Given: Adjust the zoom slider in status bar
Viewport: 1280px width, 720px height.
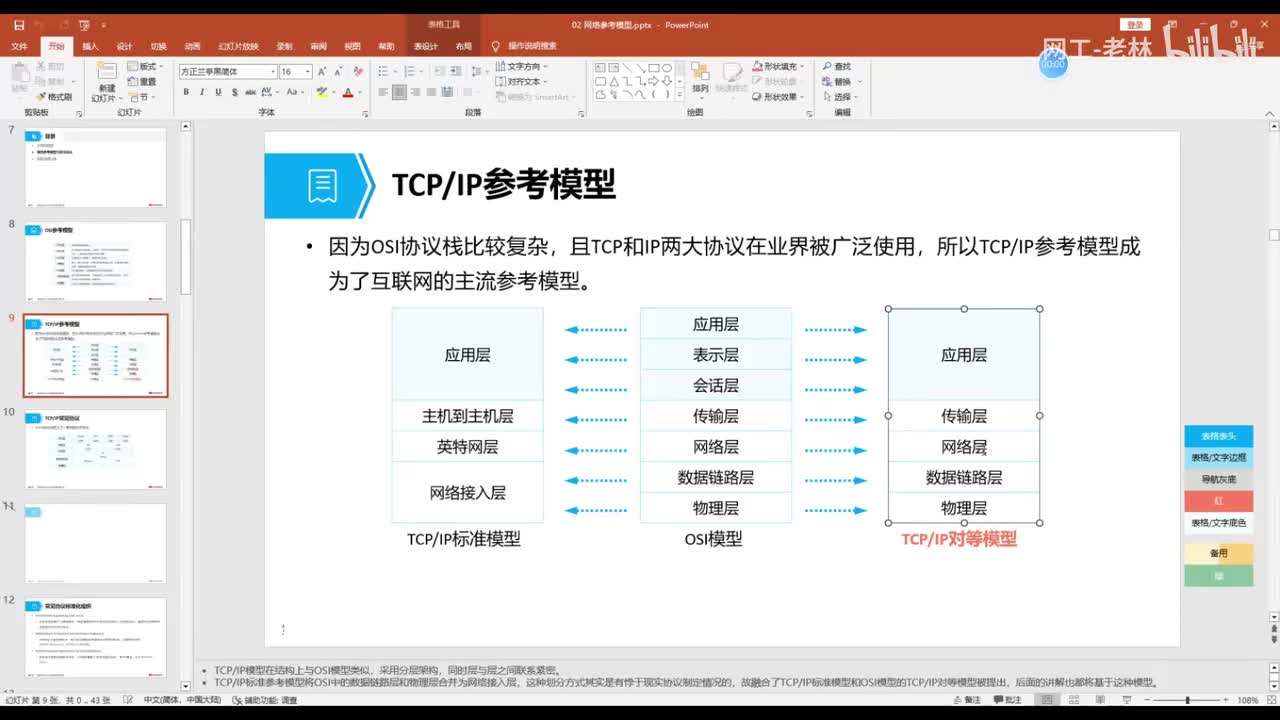Looking at the screenshot, I should [1188, 700].
